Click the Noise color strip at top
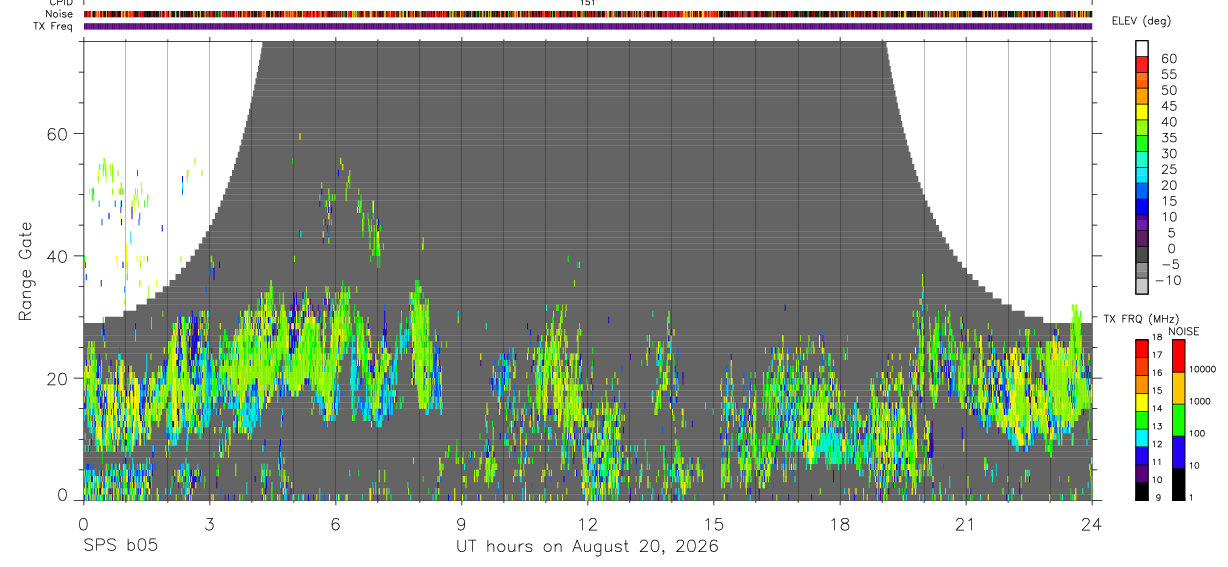This screenshot has height=567, width=1228. [588, 14]
